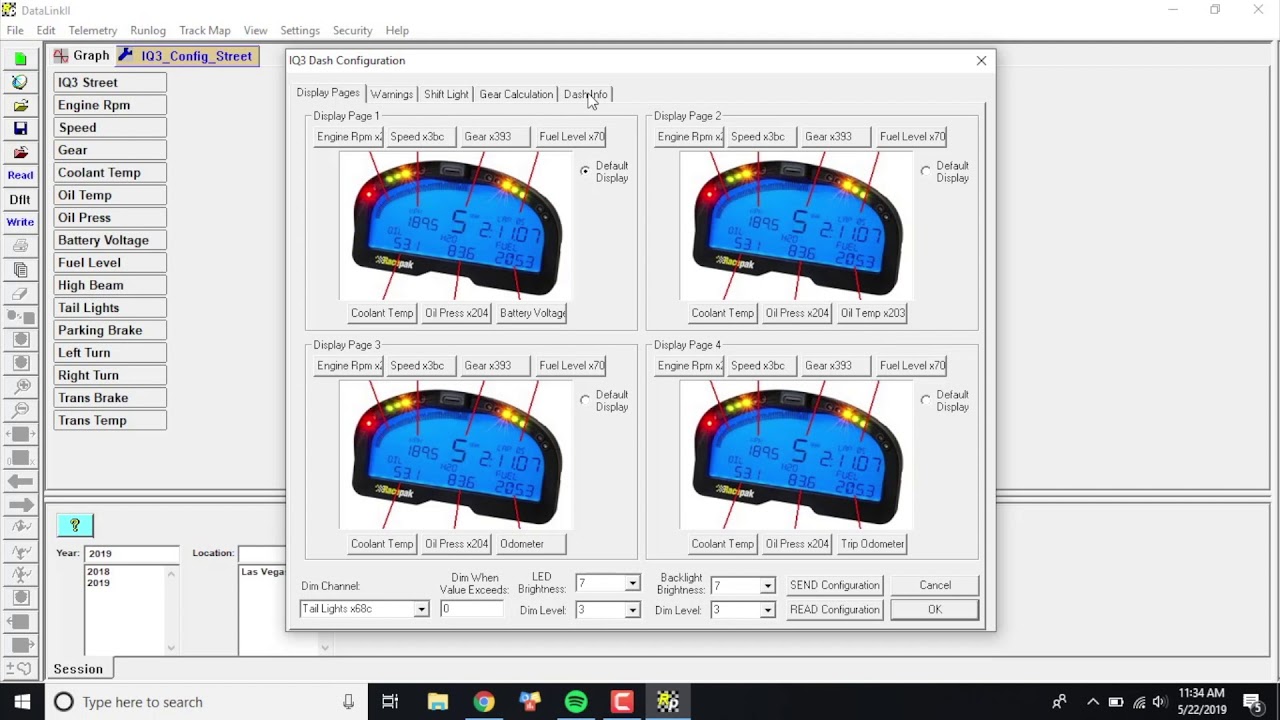This screenshot has height=720, width=1280.
Task: Click the microphone icon in search box
Action: [x=348, y=702]
